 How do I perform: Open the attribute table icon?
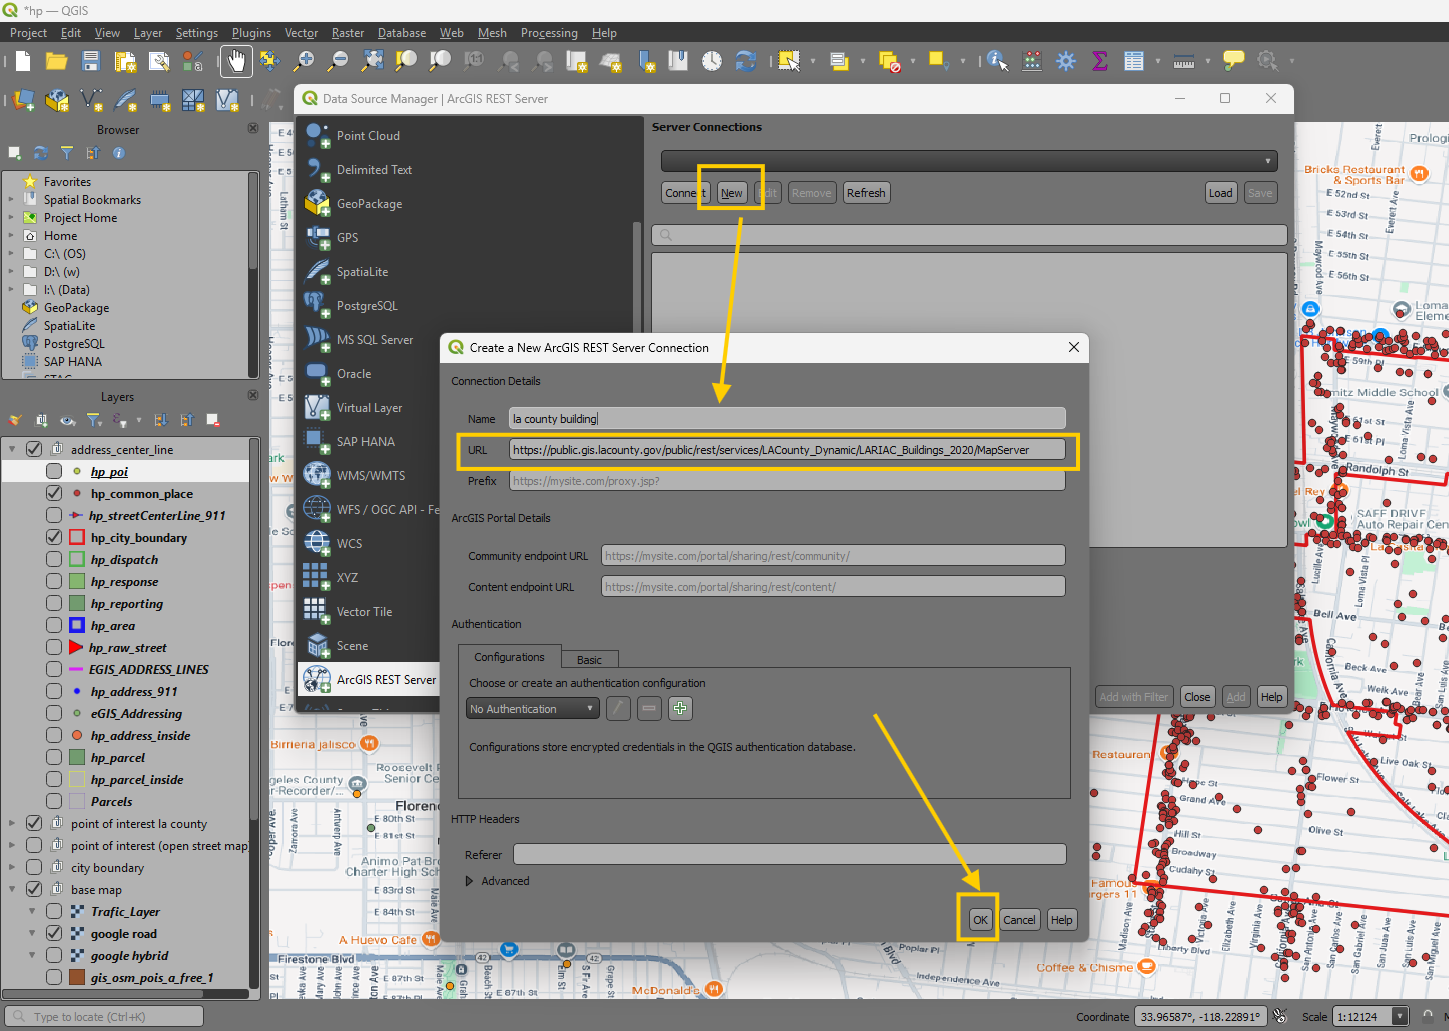[1134, 61]
